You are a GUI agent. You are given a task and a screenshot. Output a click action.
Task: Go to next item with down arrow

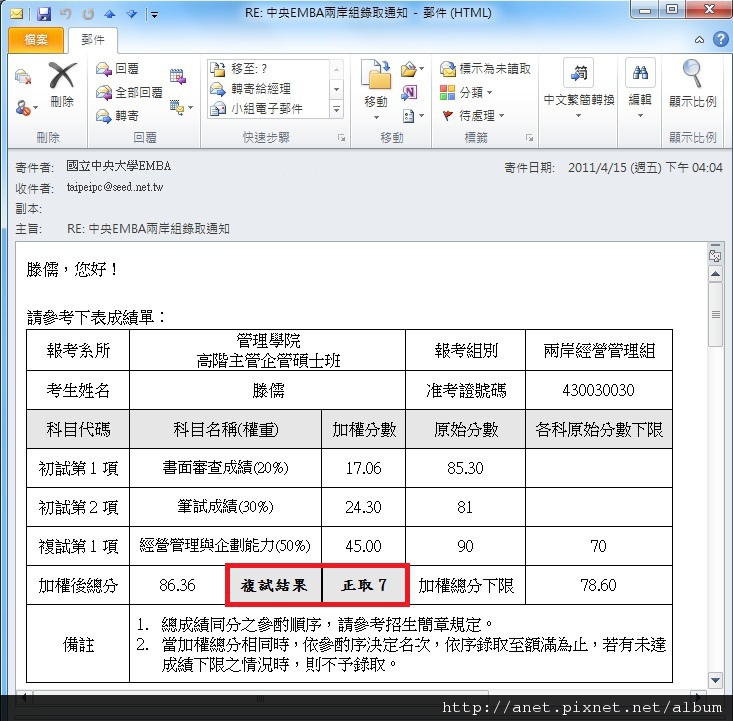[131, 14]
